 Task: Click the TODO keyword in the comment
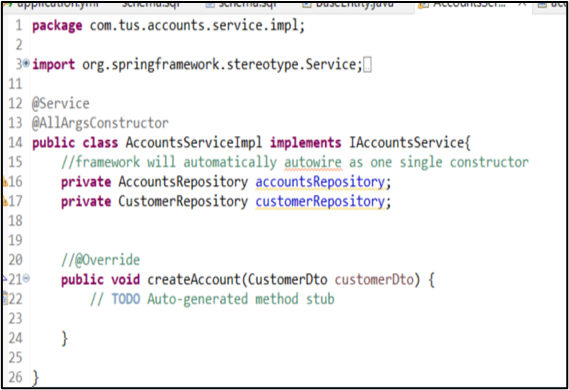pos(126,299)
